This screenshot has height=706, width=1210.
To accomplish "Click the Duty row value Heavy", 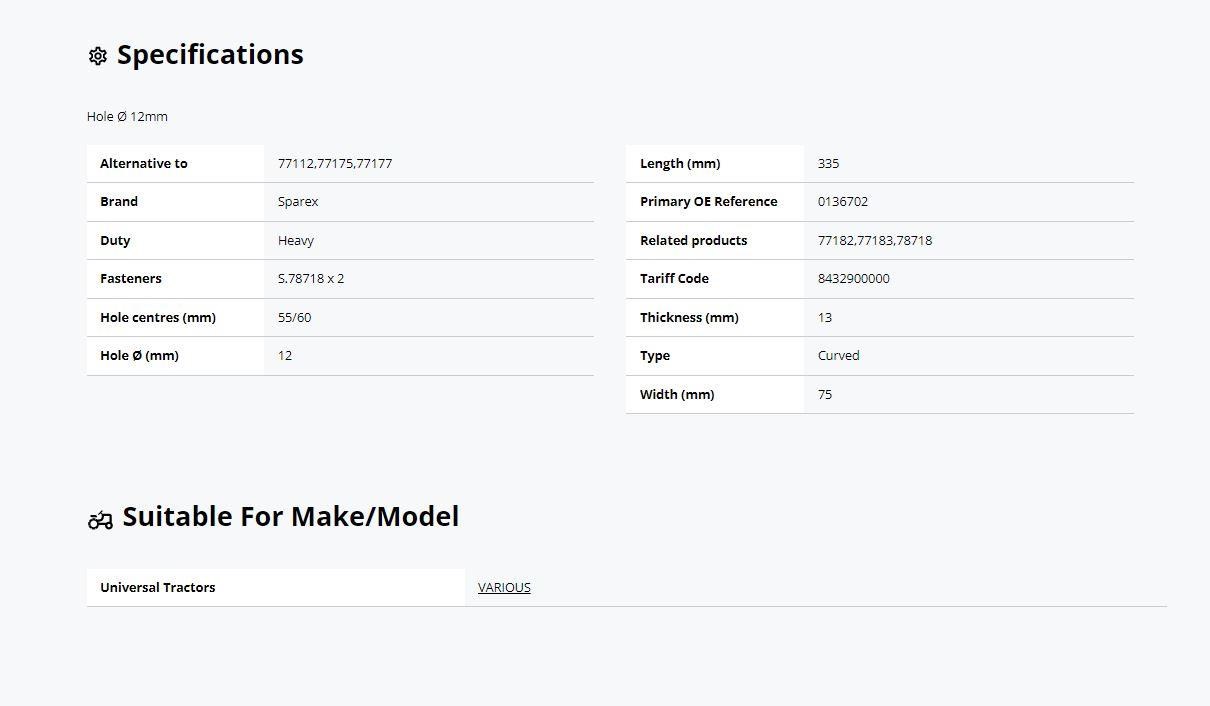I will (296, 240).
